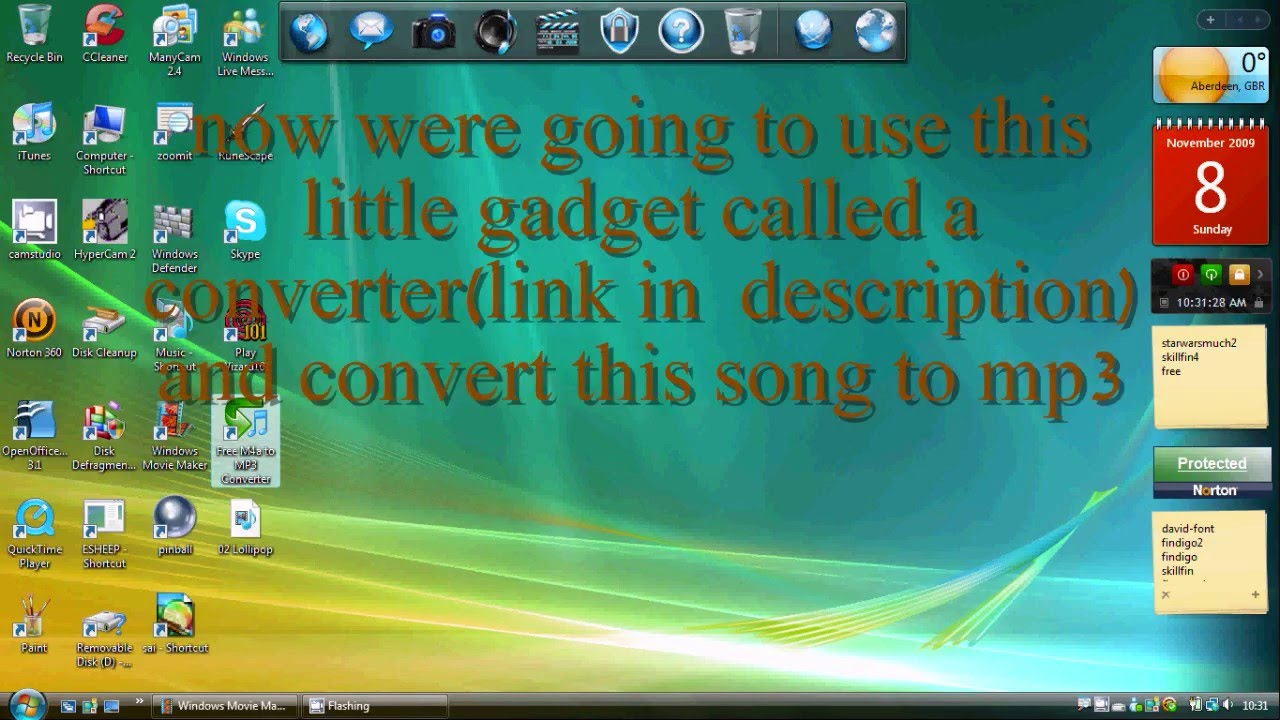Delete the lower sticky note with X
Viewport: 1280px width, 720px height.
tap(1165, 595)
